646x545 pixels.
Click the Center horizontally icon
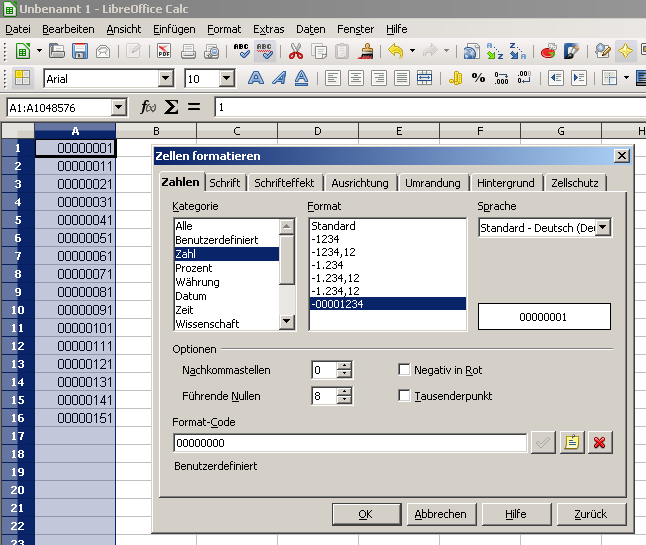[x=356, y=78]
